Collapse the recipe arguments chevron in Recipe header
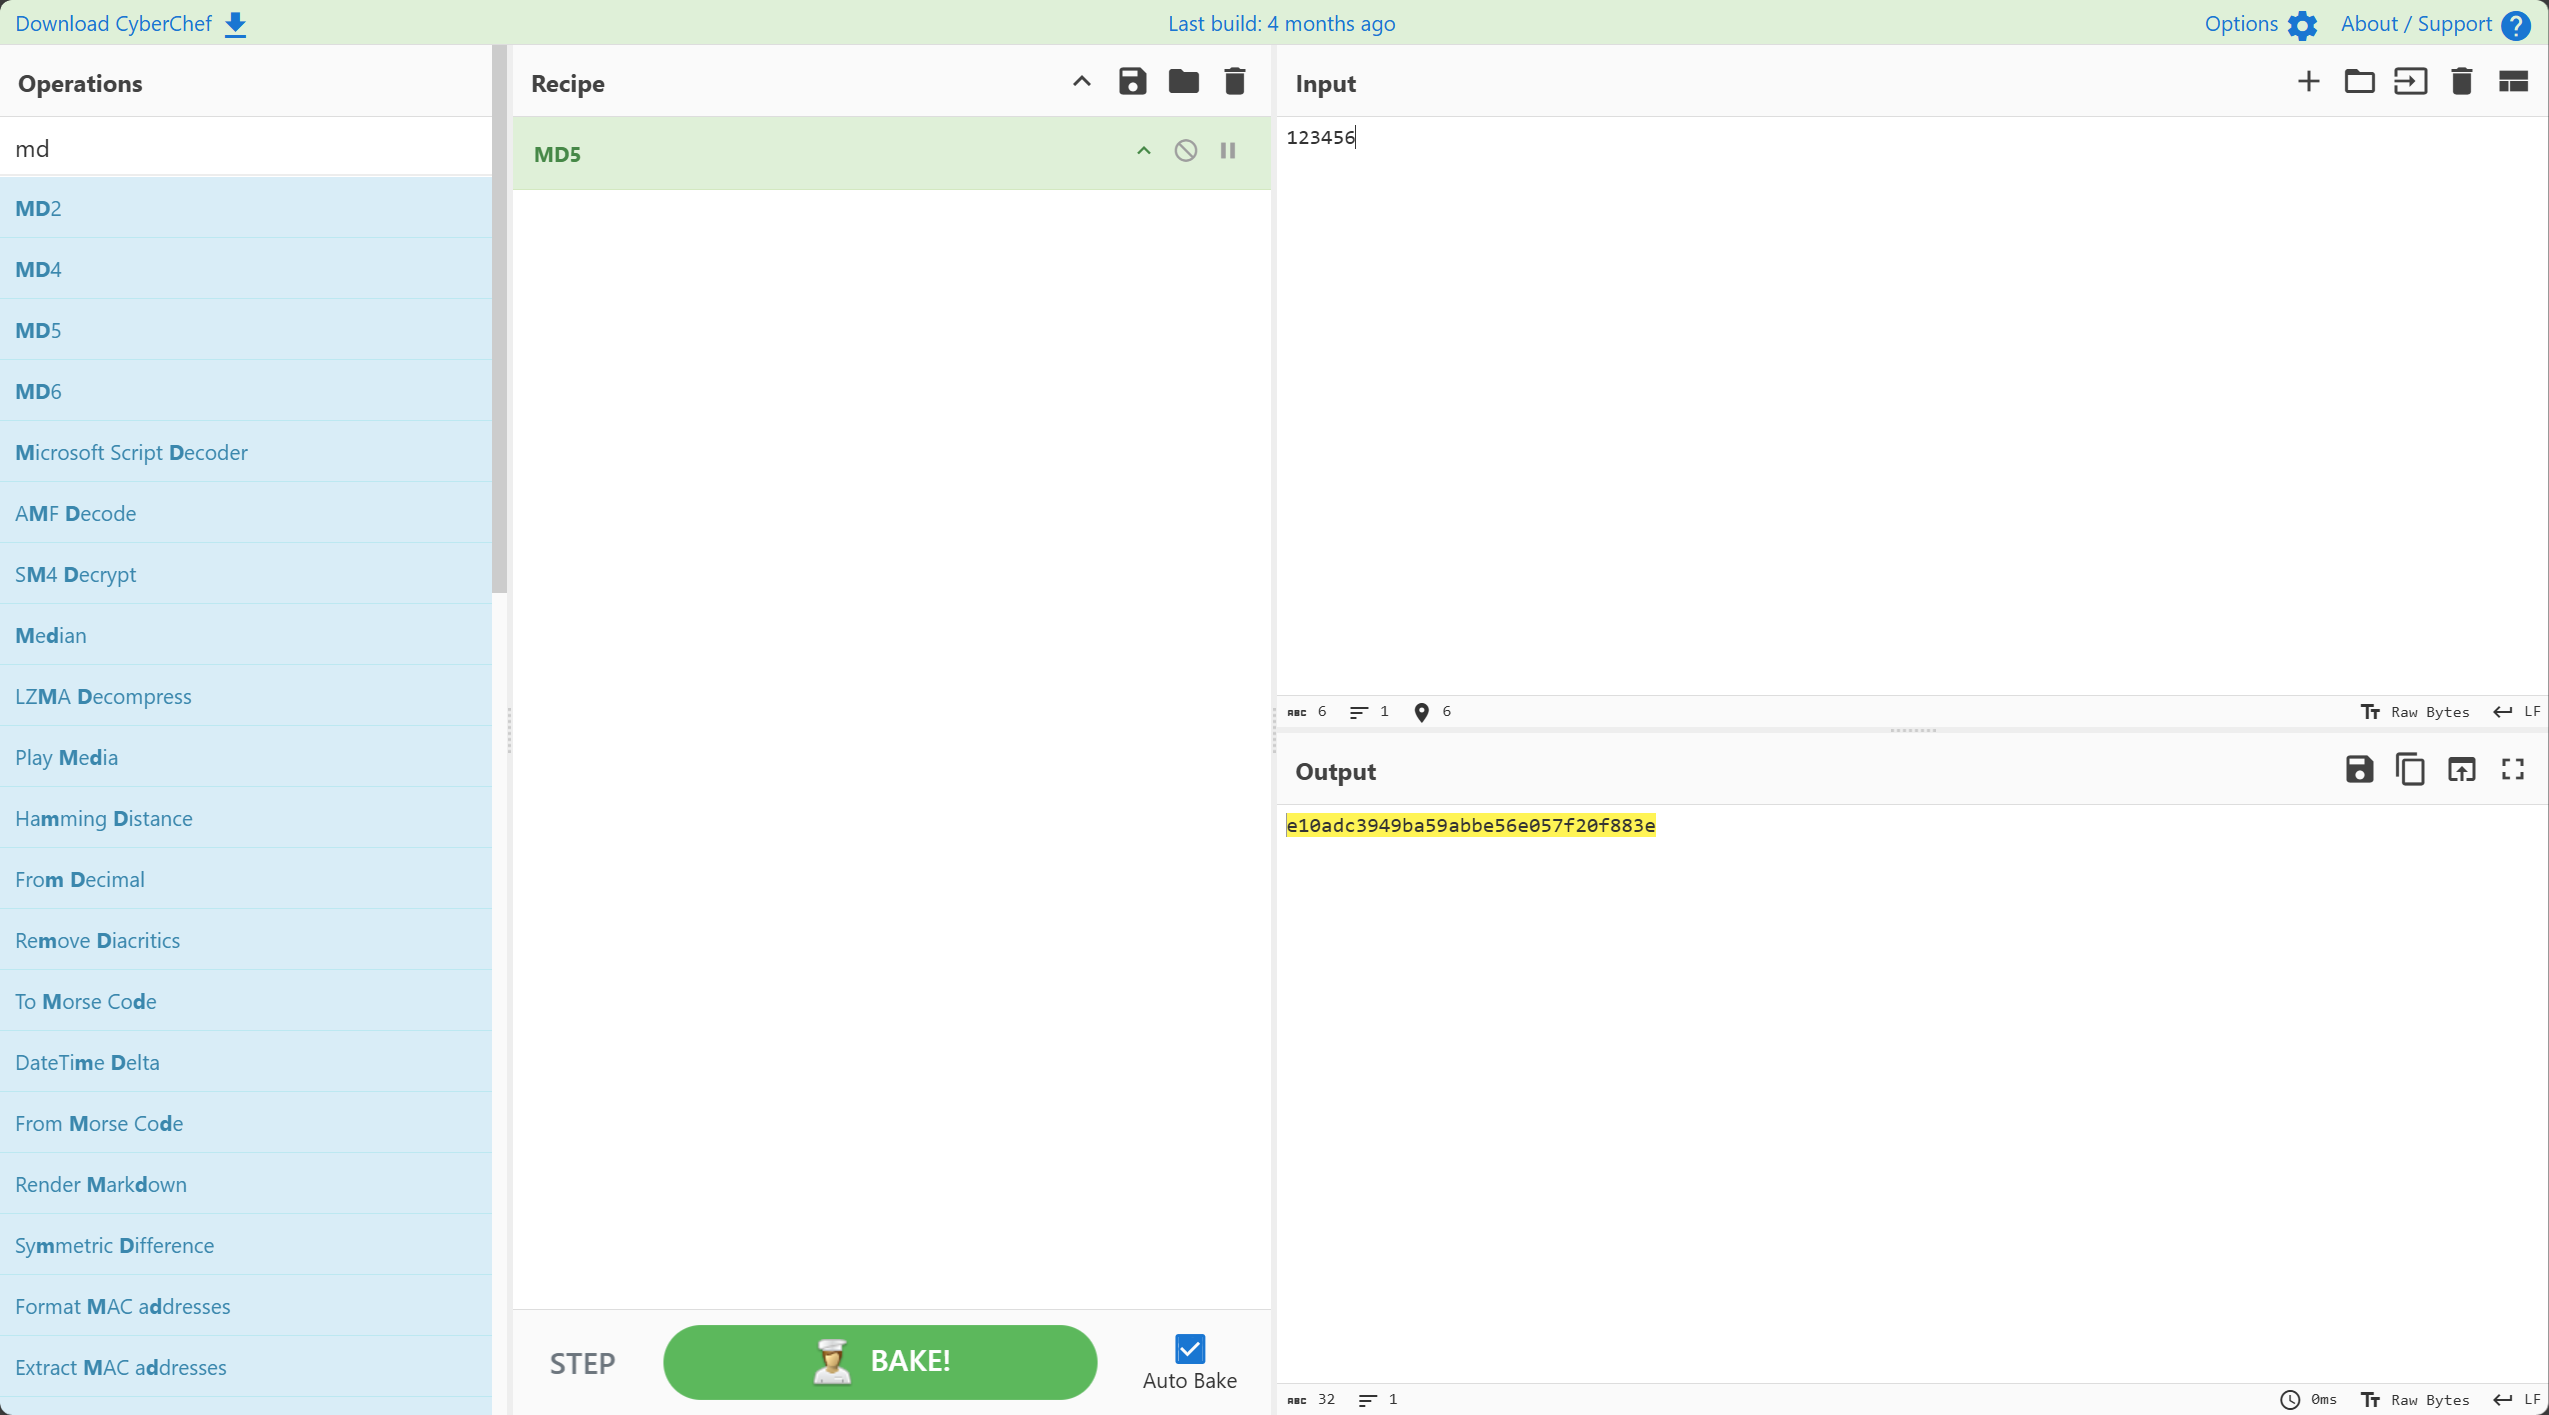The height and width of the screenshot is (1415, 2549). (1081, 82)
